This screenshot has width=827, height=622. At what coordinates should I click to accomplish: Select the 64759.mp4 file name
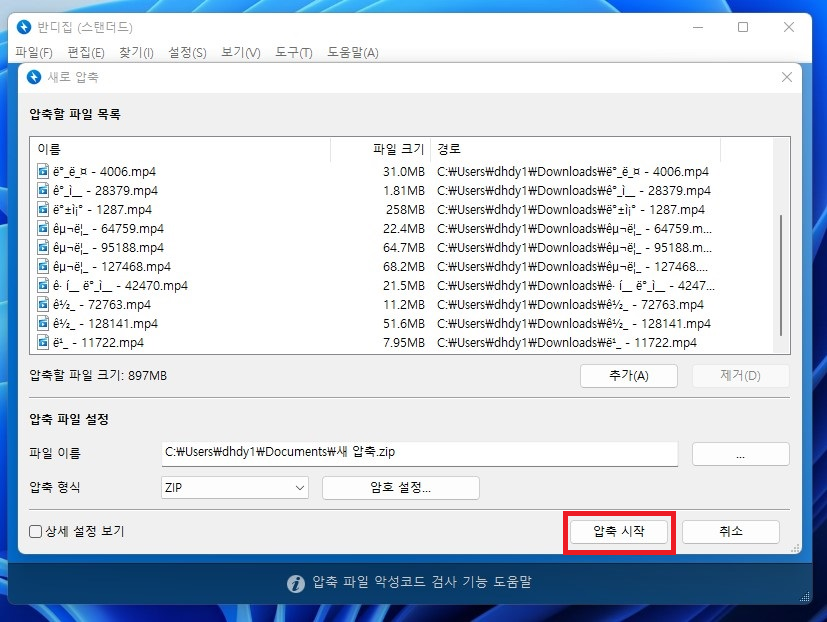pos(109,228)
